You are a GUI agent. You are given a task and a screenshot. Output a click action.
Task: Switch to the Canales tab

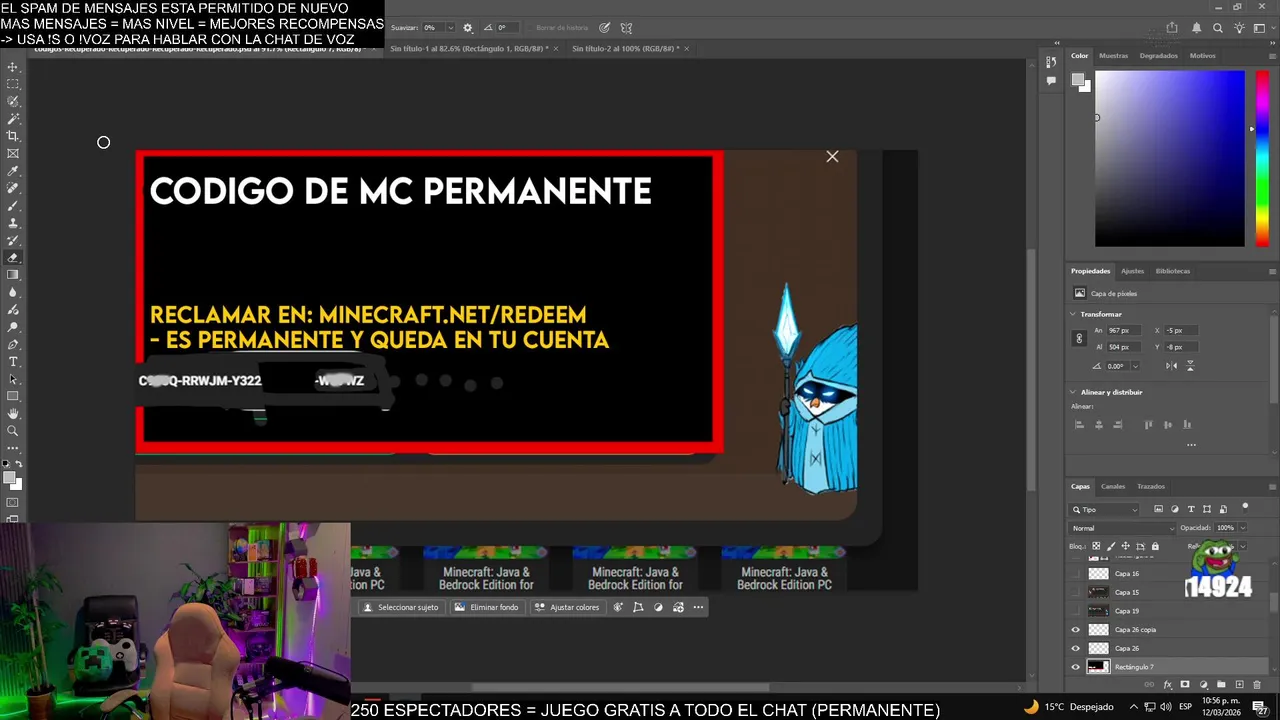point(1113,487)
